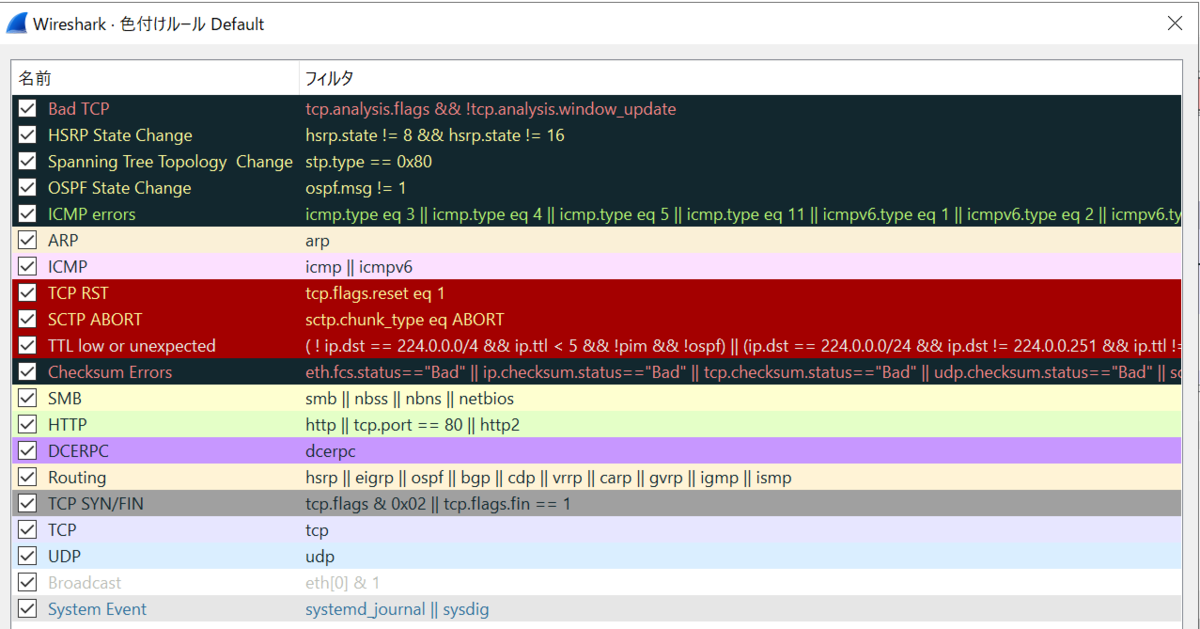The image size is (1200, 629).
Task: Click filter ospf.msg != 1
Action: click(355, 188)
